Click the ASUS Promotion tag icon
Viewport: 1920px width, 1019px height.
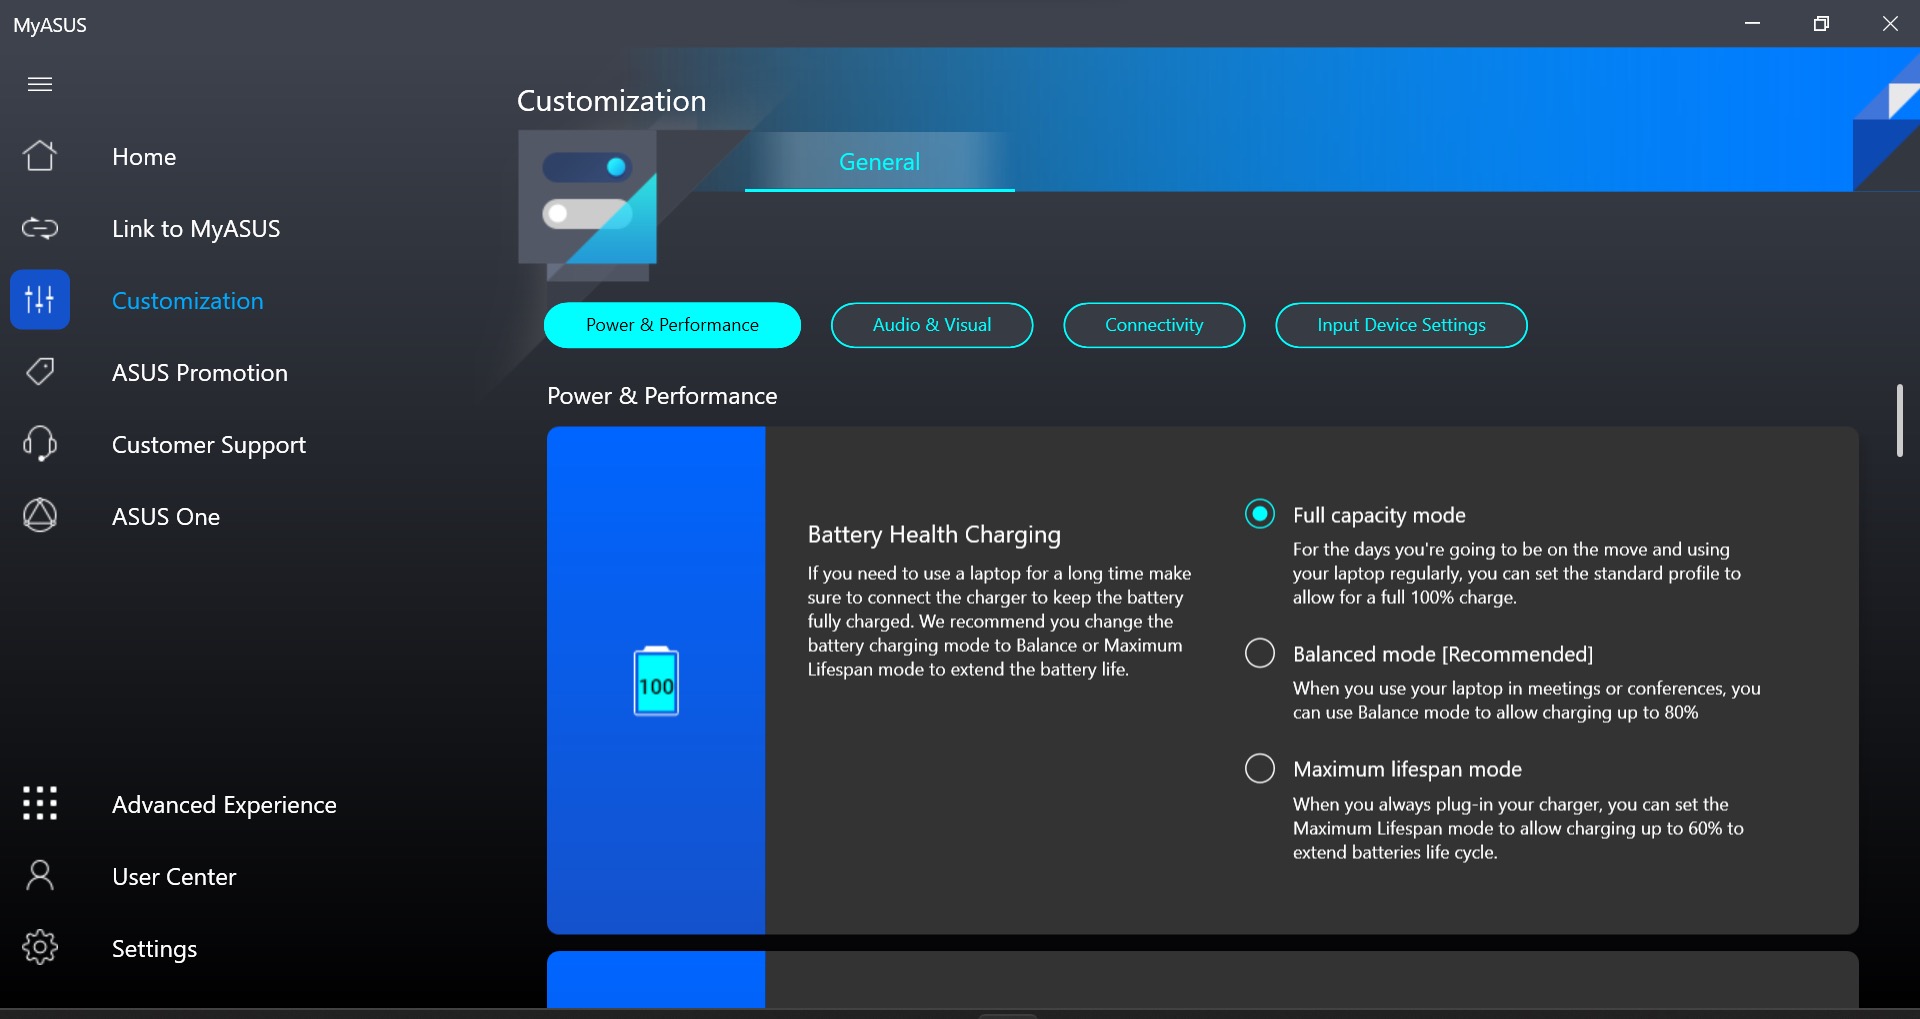tap(40, 372)
